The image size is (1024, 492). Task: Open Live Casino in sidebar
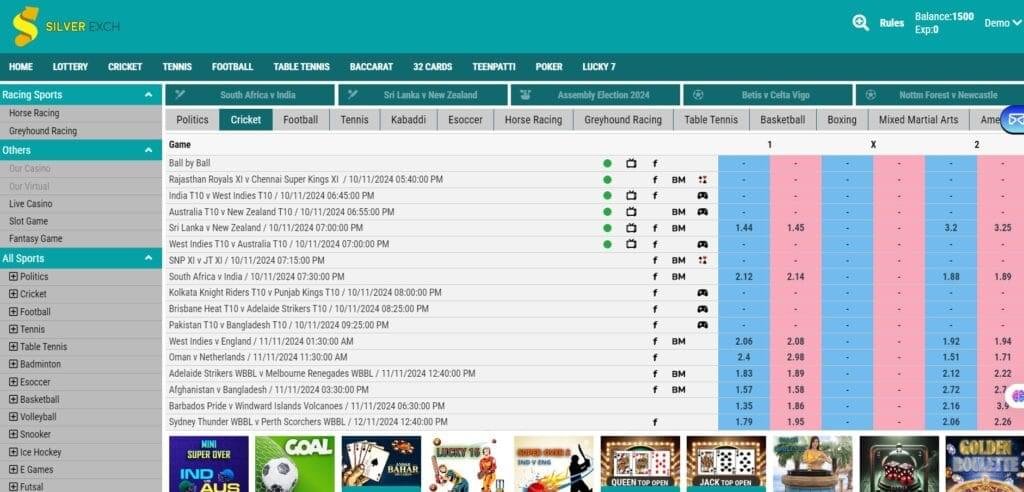coord(31,204)
